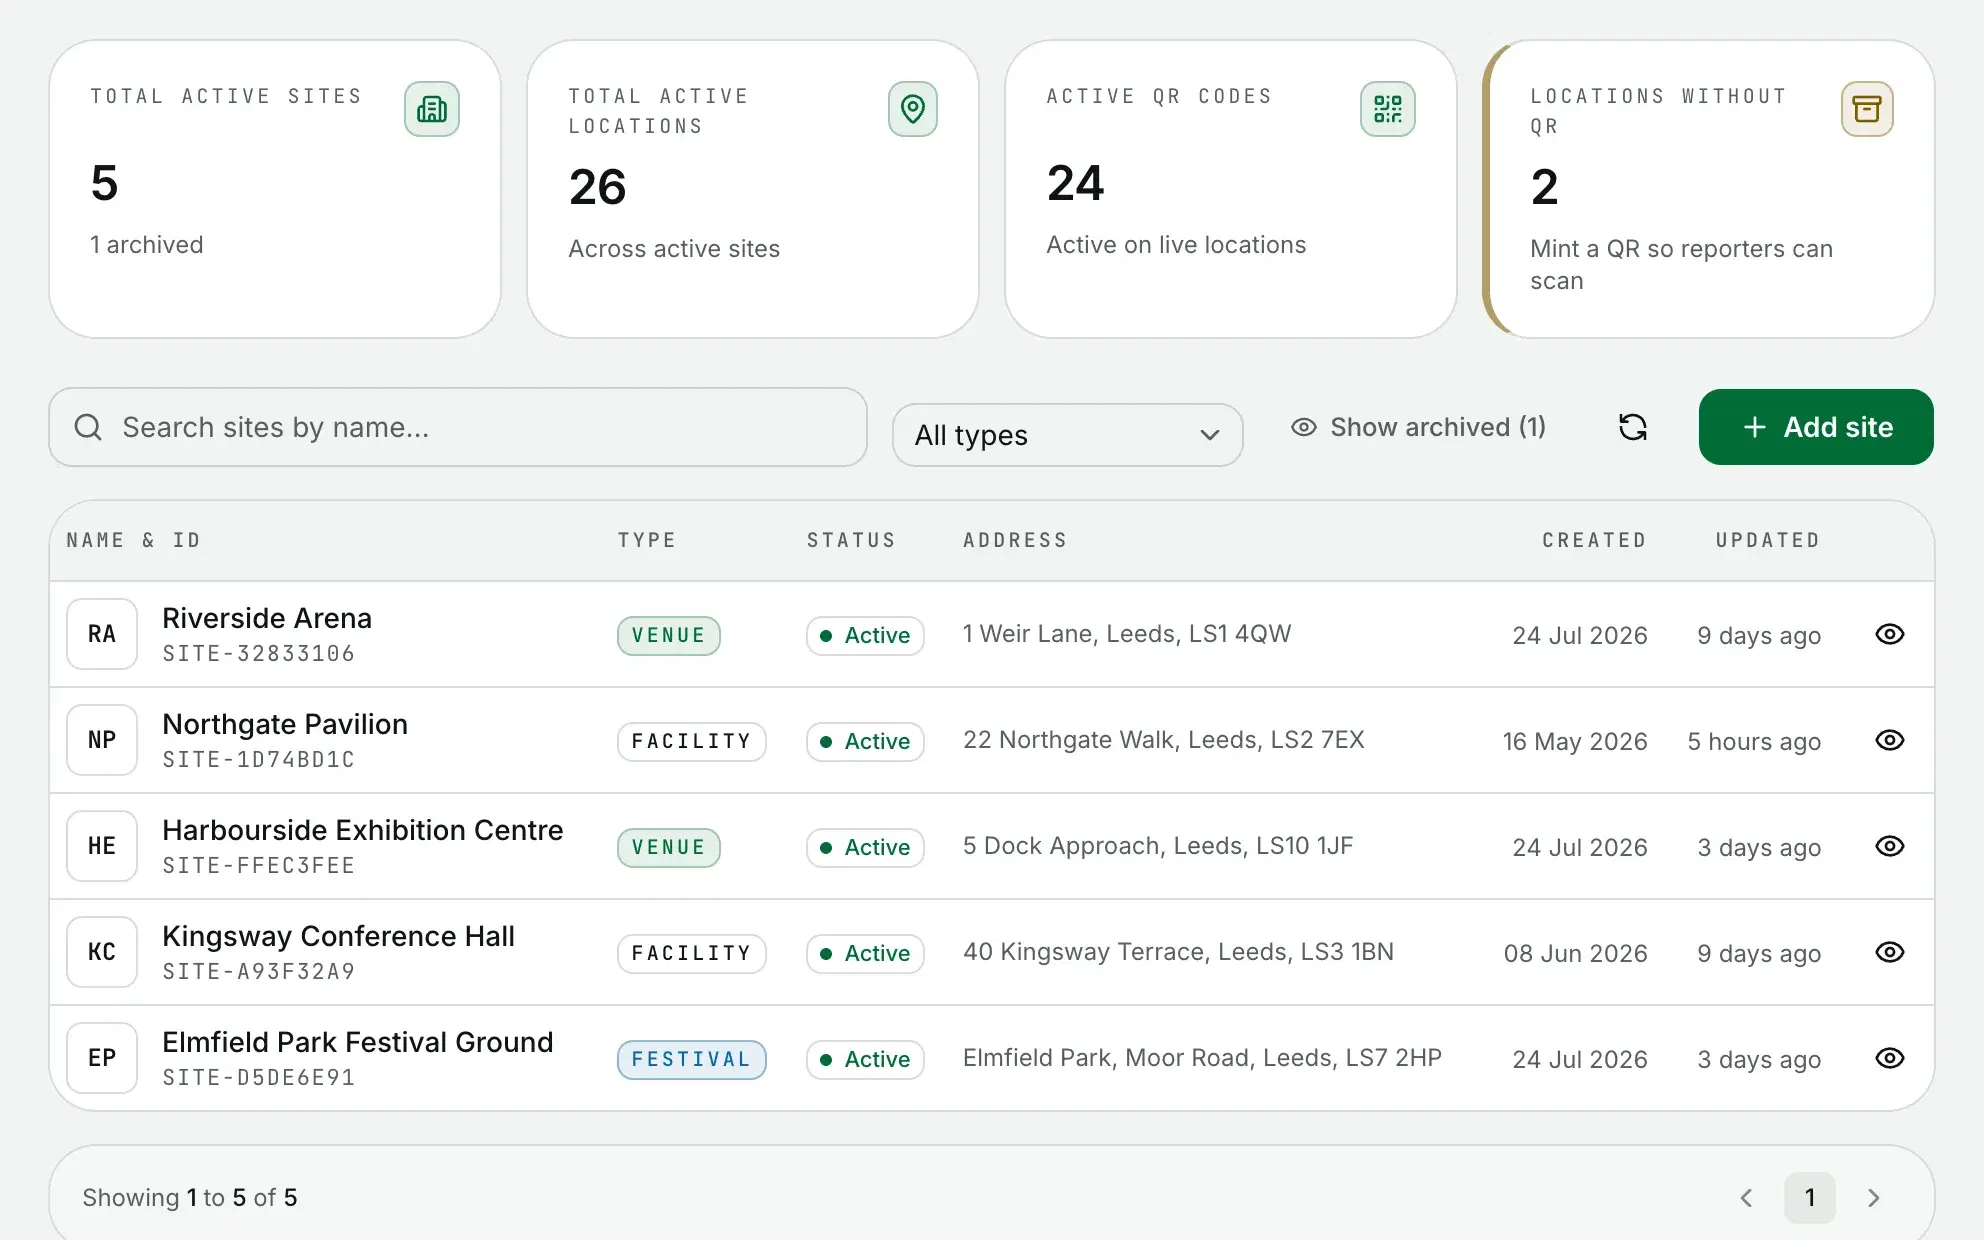This screenshot has height=1240, width=1984.
Task: View Harbourside Exhibition Centre via eye icon
Action: point(1890,846)
